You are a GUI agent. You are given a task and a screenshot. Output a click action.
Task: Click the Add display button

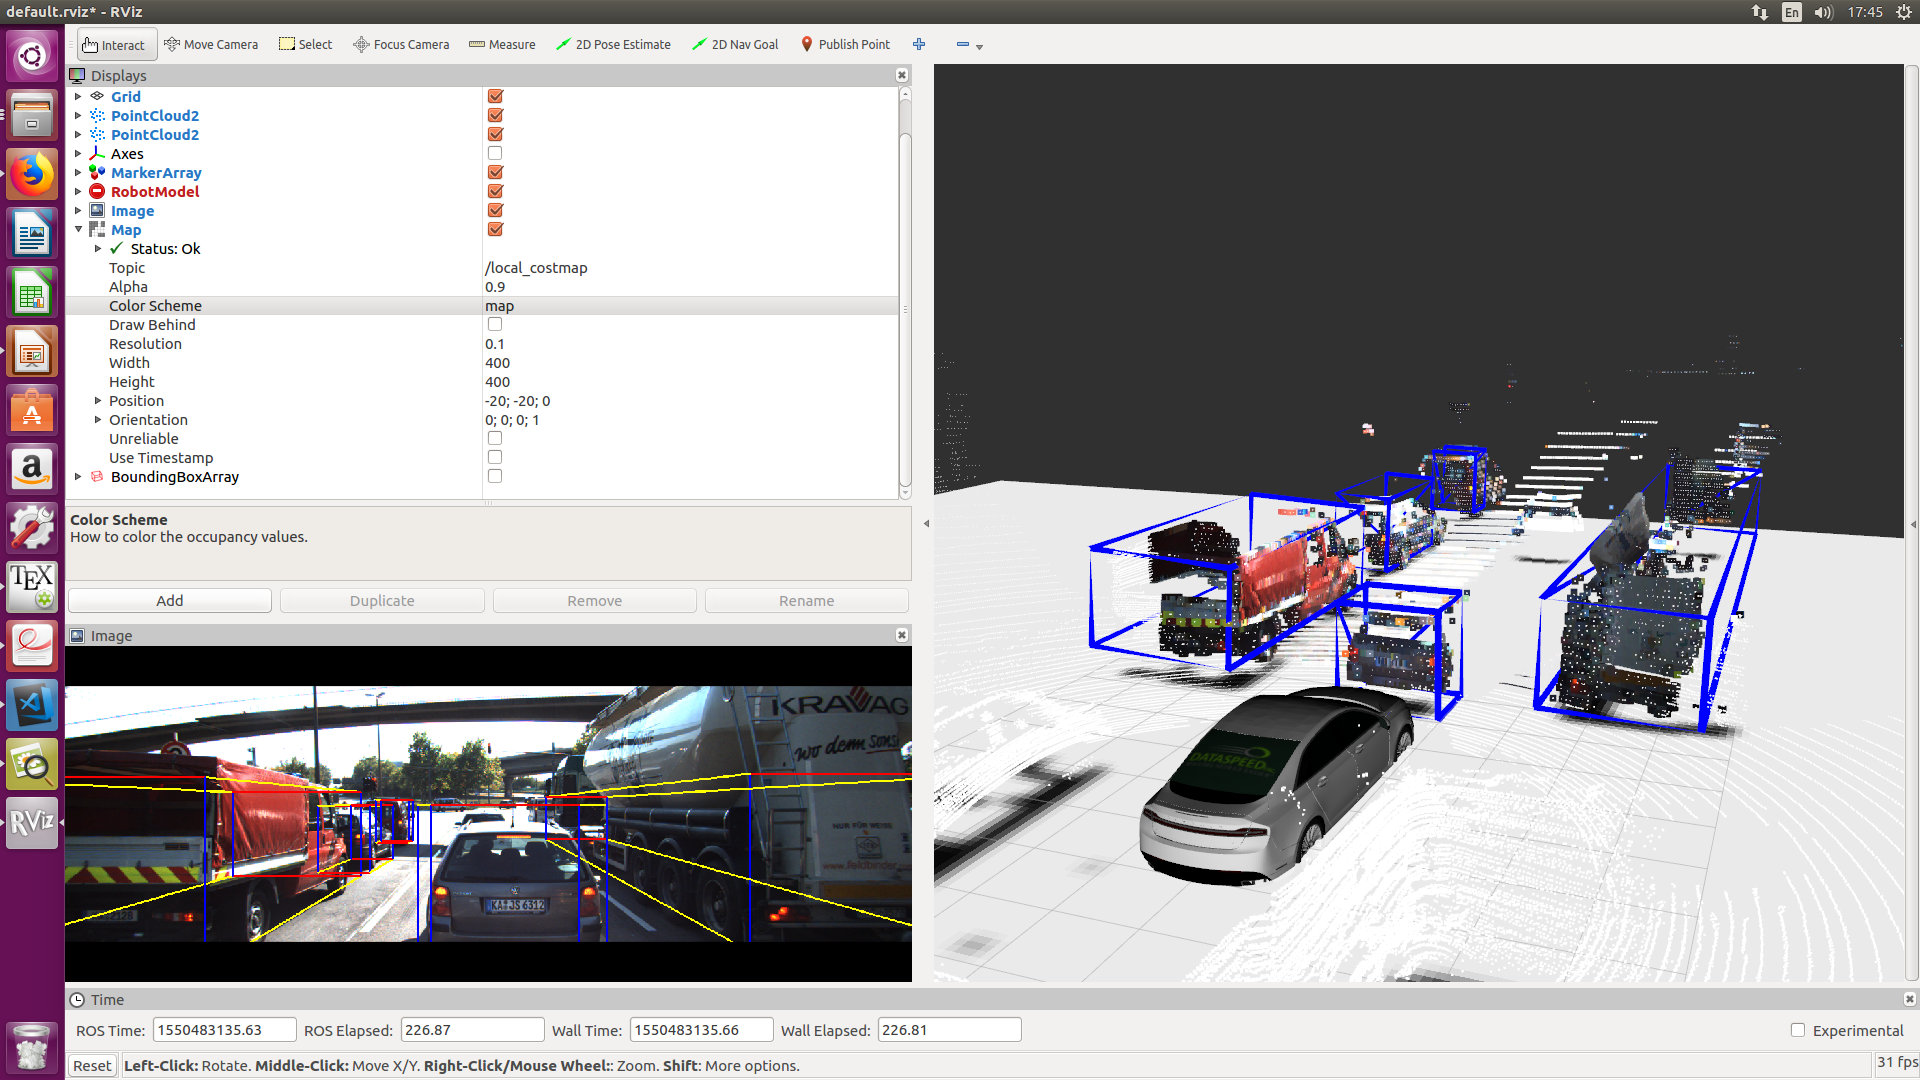[x=169, y=601]
